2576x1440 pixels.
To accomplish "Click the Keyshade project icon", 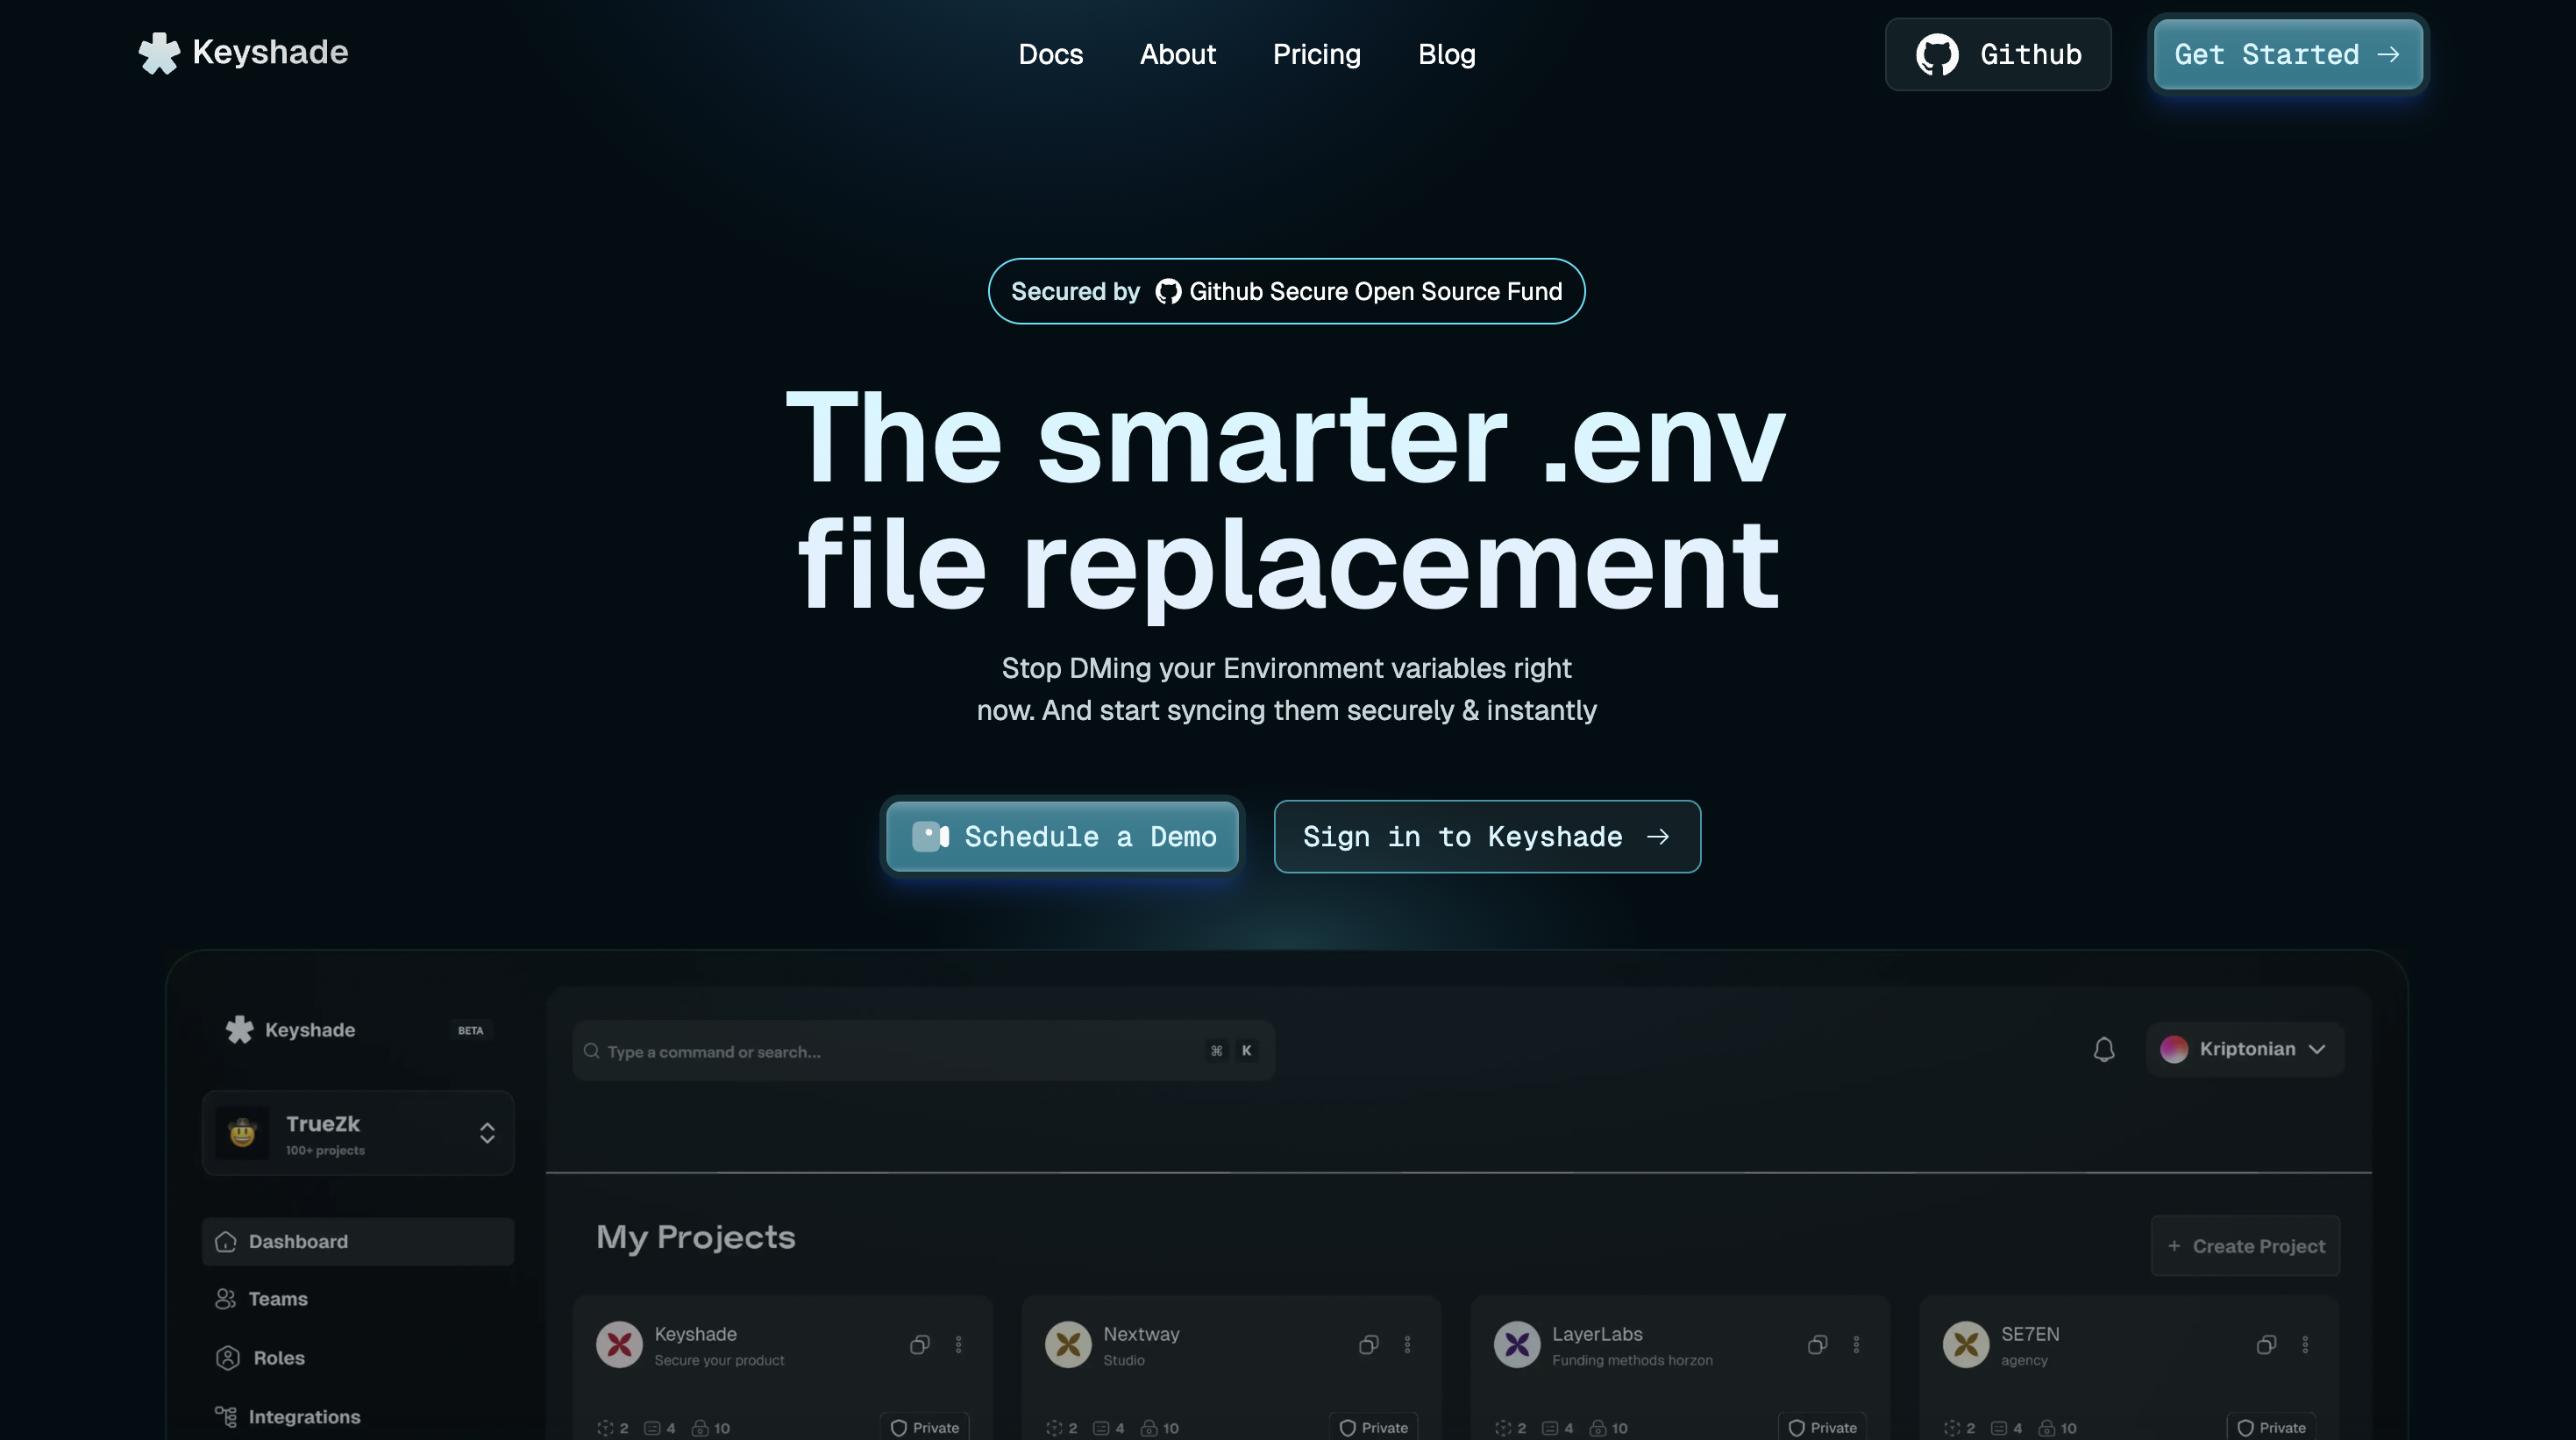I will tap(619, 1344).
